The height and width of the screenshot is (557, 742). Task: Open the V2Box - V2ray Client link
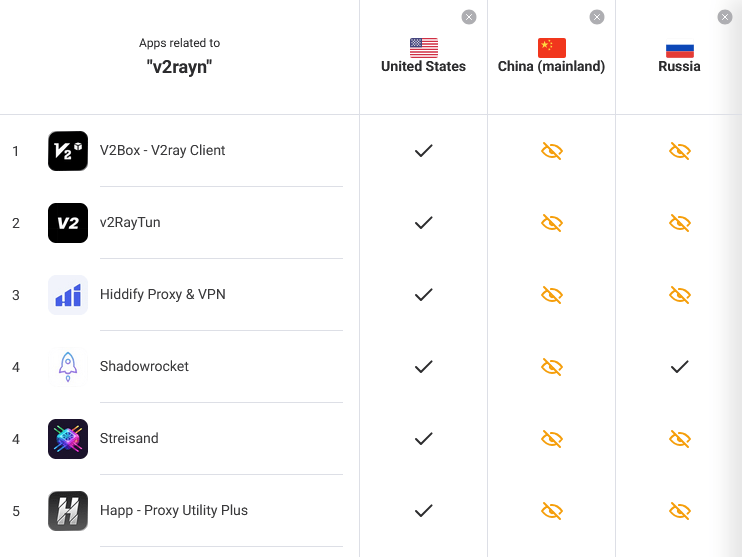coord(162,151)
